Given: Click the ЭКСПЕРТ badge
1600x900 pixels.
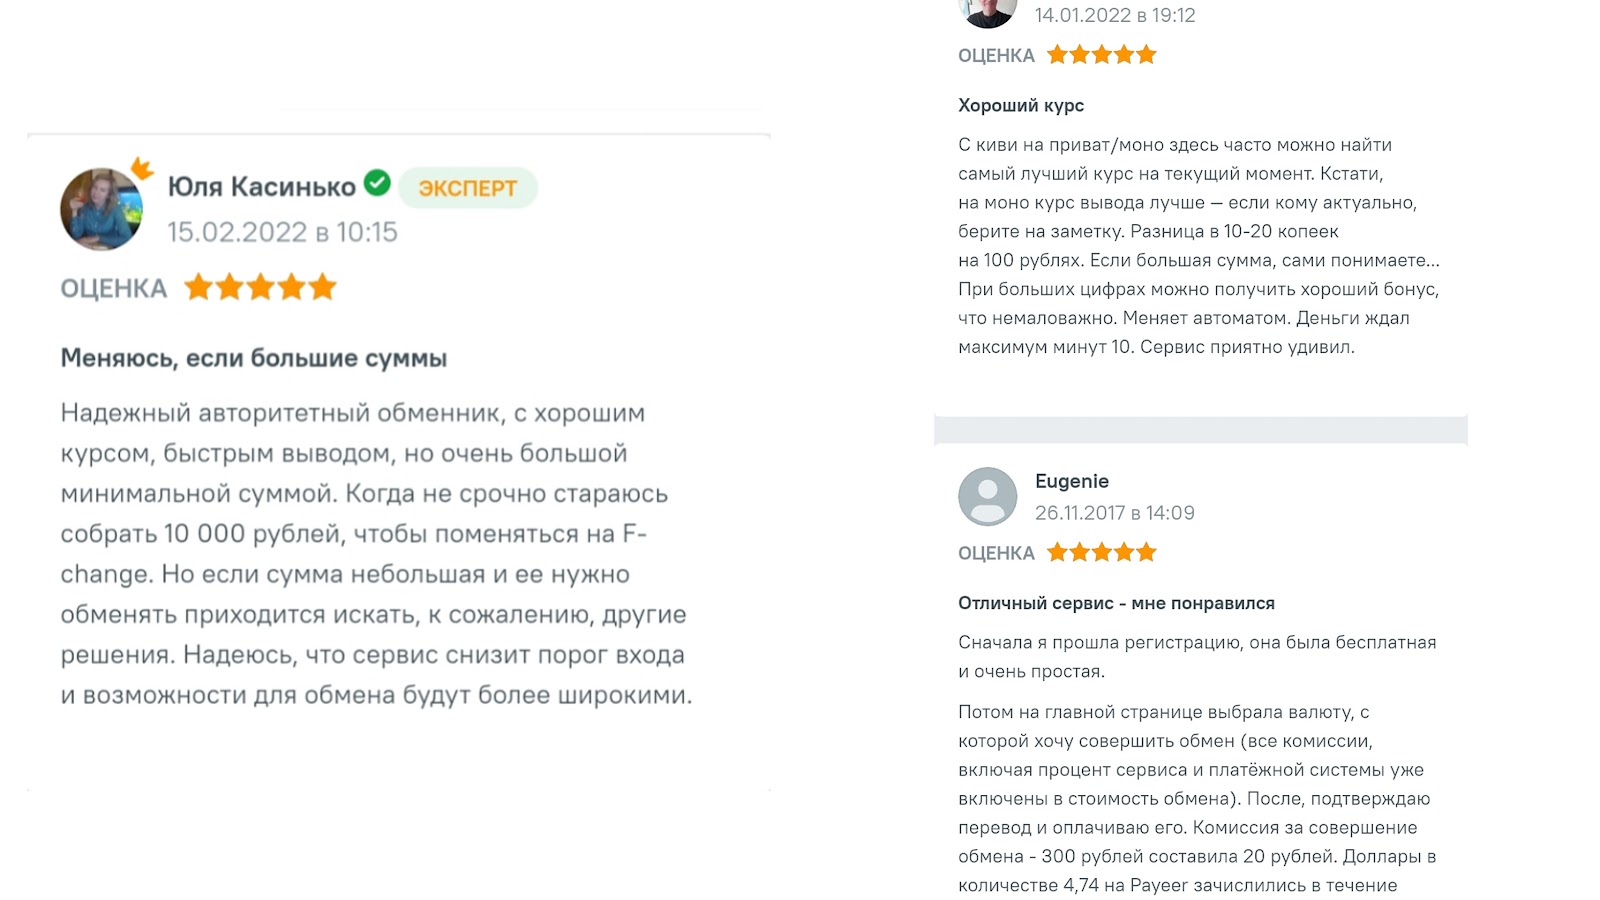Looking at the screenshot, I should click(x=467, y=188).
